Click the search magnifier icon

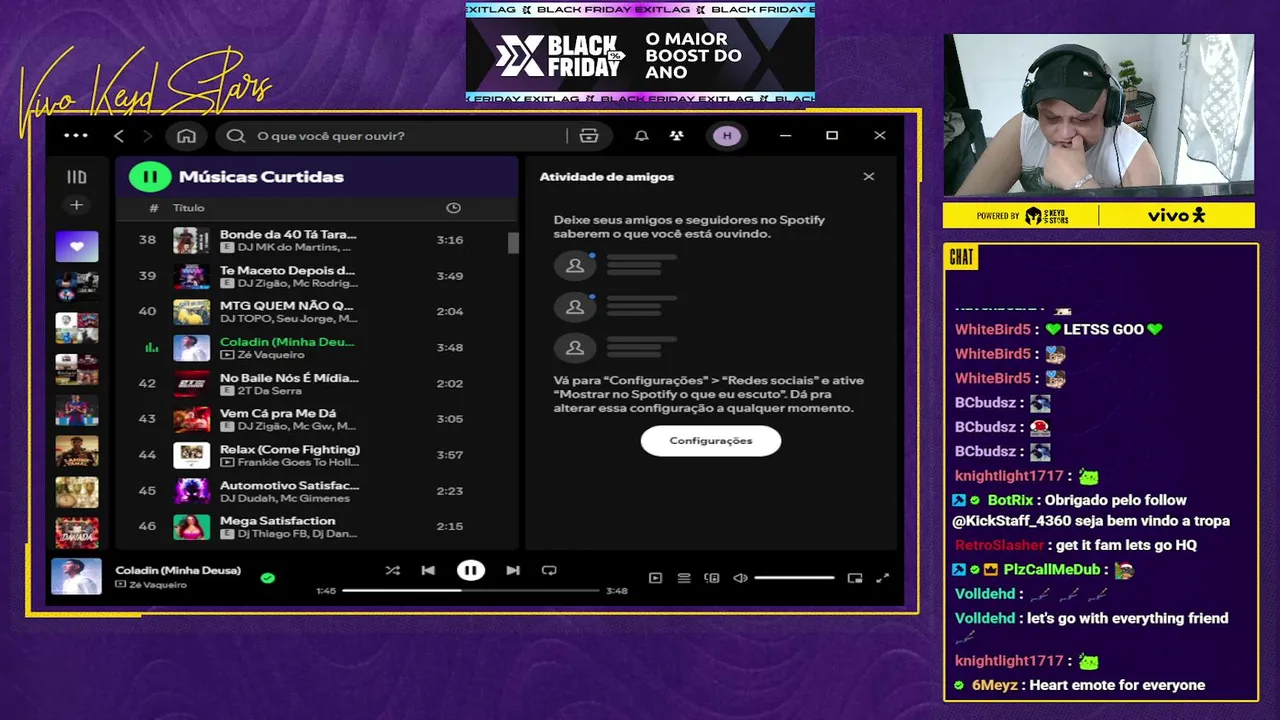click(x=236, y=136)
